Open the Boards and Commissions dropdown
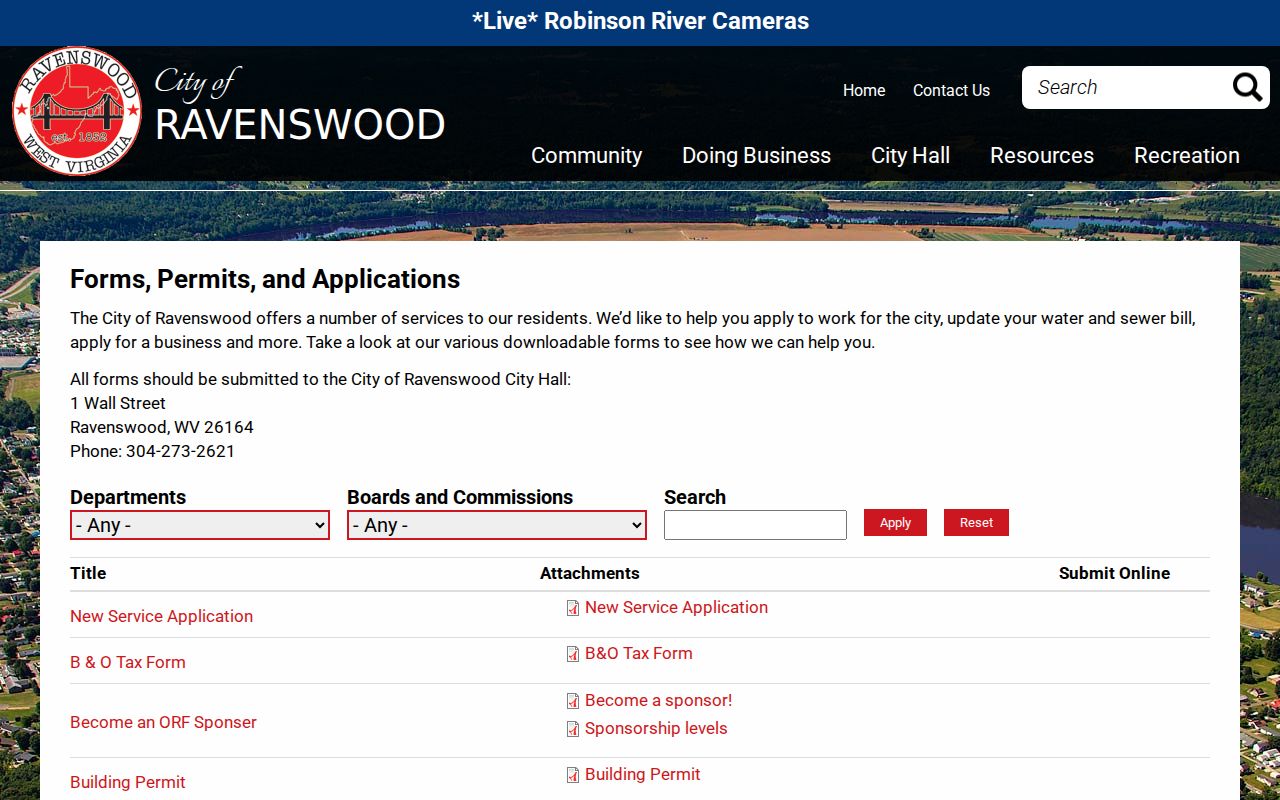The image size is (1280, 800). (x=497, y=525)
